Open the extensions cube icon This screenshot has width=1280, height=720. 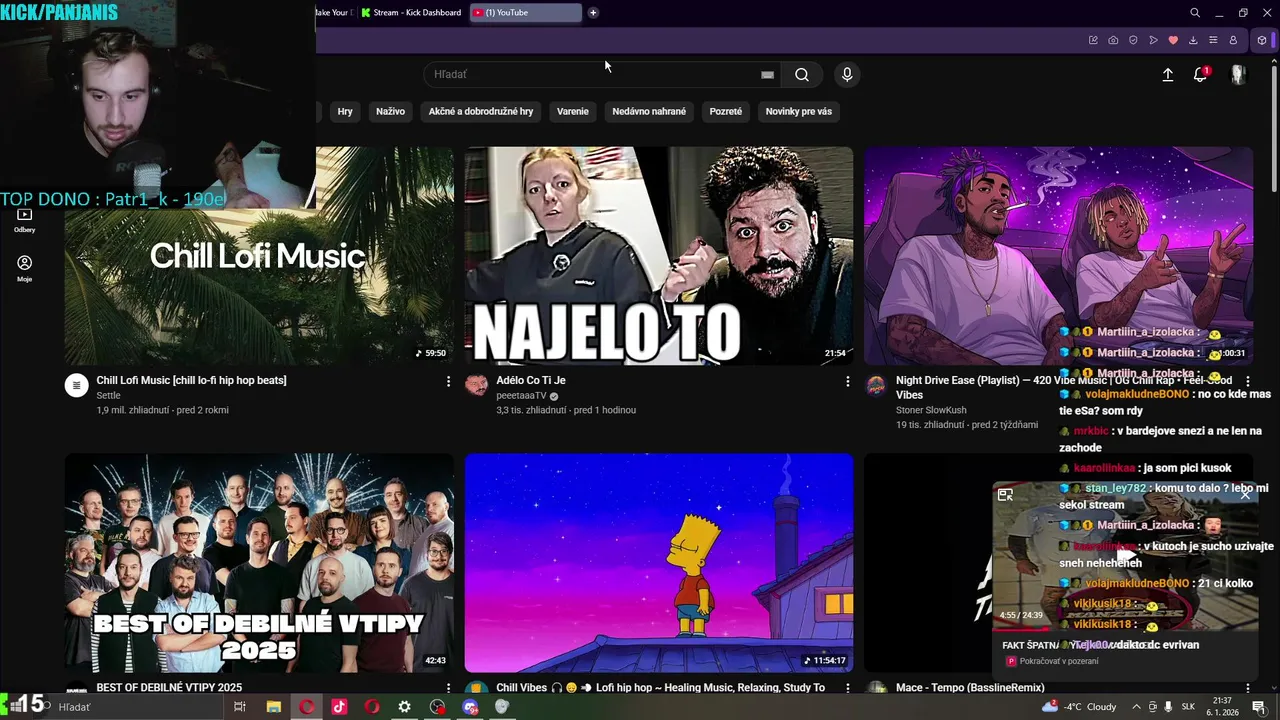click(x=1262, y=40)
